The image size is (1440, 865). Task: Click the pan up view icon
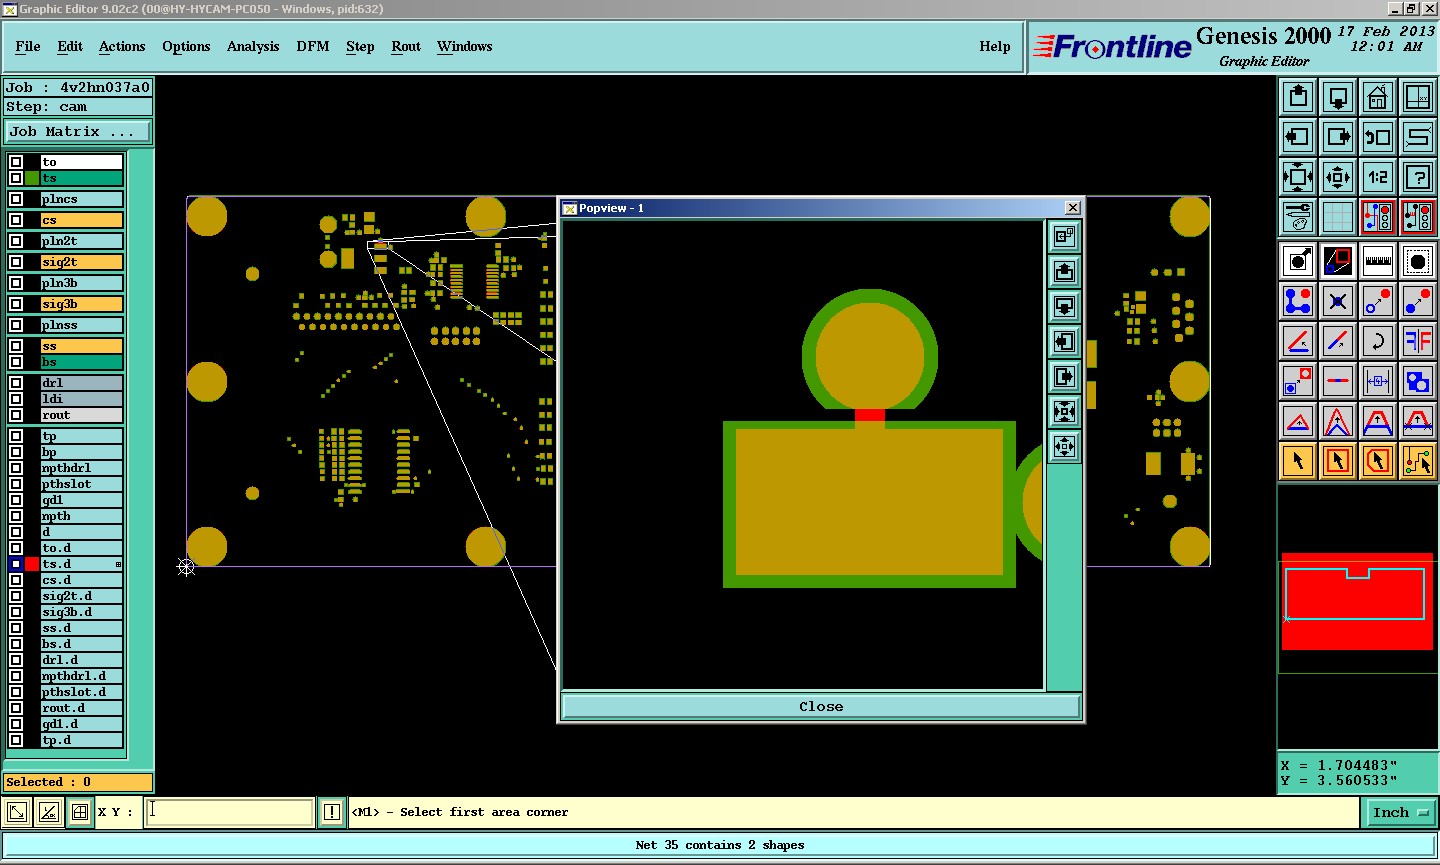pyautogui.click(x=1298, y=97)
